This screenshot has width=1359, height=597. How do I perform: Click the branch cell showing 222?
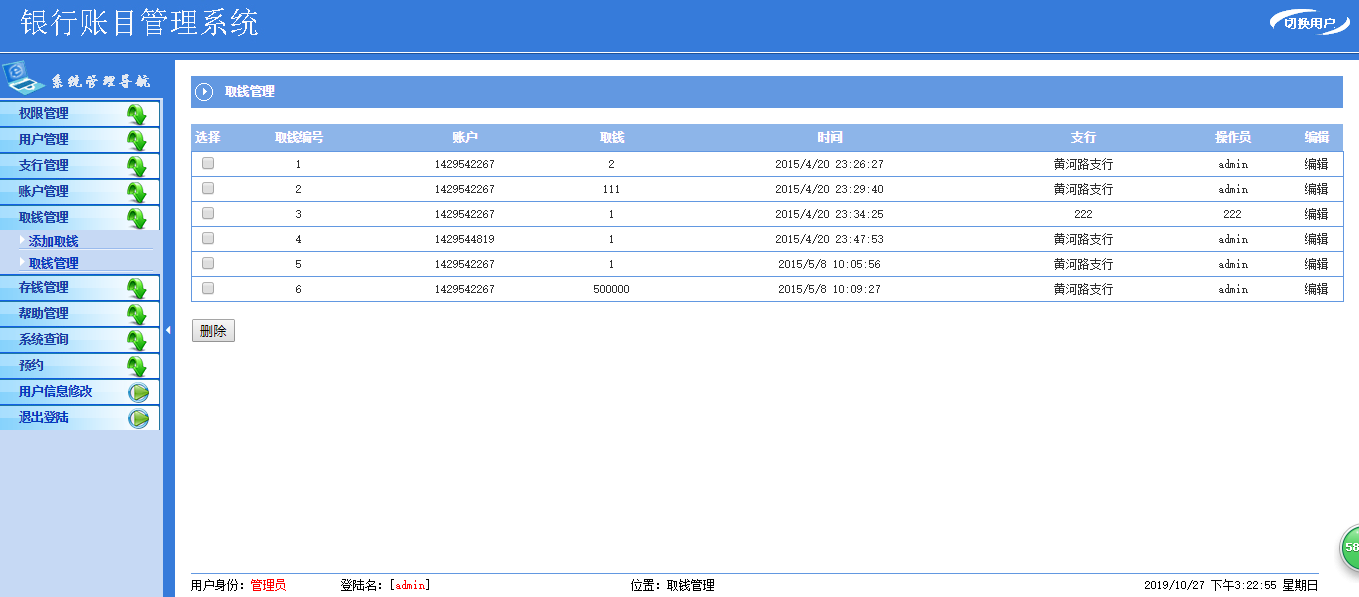tap(1083, 214)
